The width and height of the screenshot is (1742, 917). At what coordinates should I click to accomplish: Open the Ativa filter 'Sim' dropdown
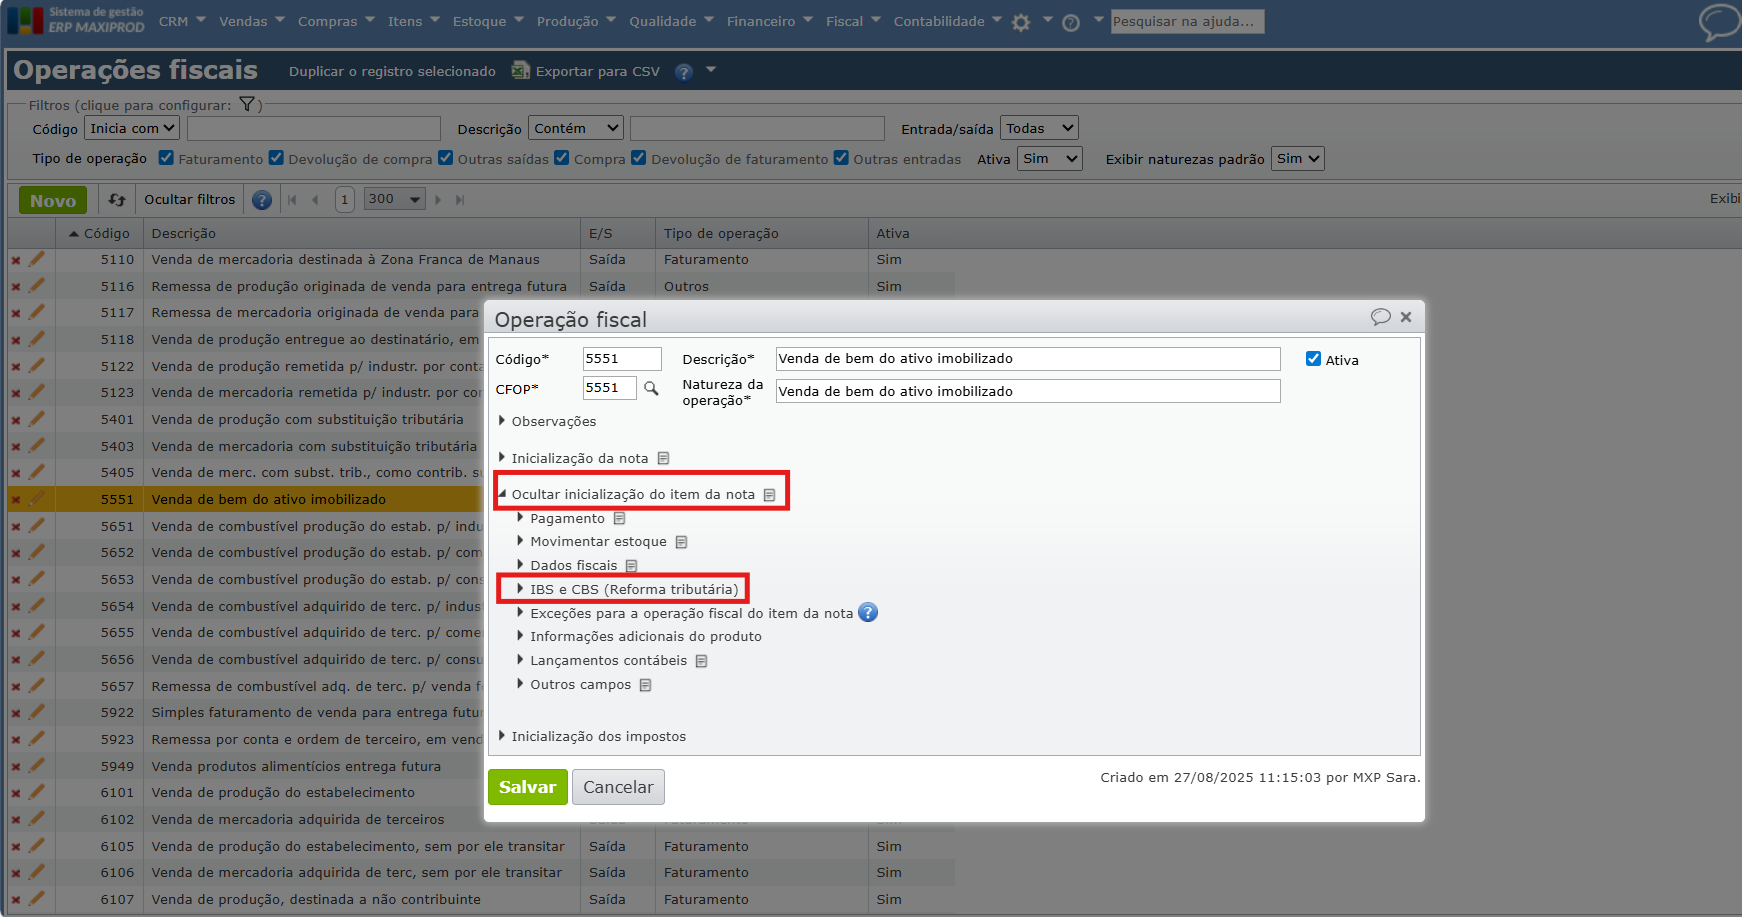1050,159
